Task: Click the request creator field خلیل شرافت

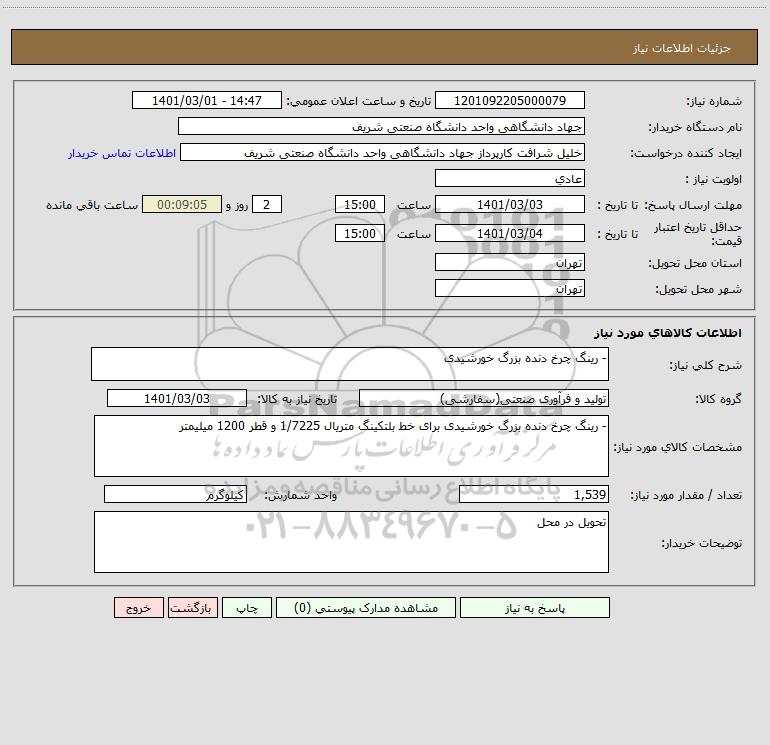Action: (383, 152)
